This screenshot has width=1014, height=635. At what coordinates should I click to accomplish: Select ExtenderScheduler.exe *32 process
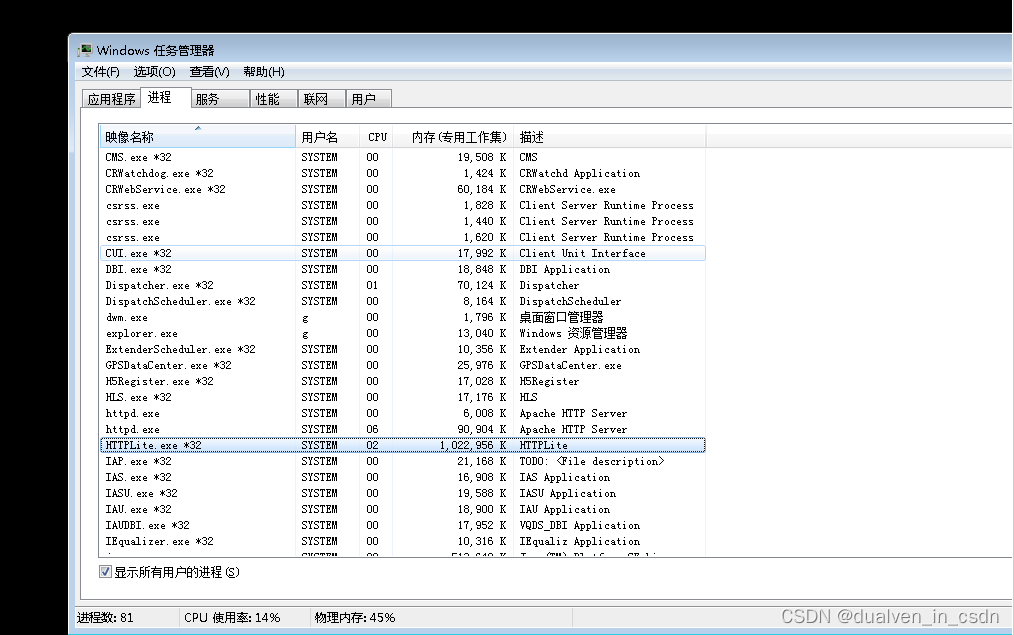402,349
